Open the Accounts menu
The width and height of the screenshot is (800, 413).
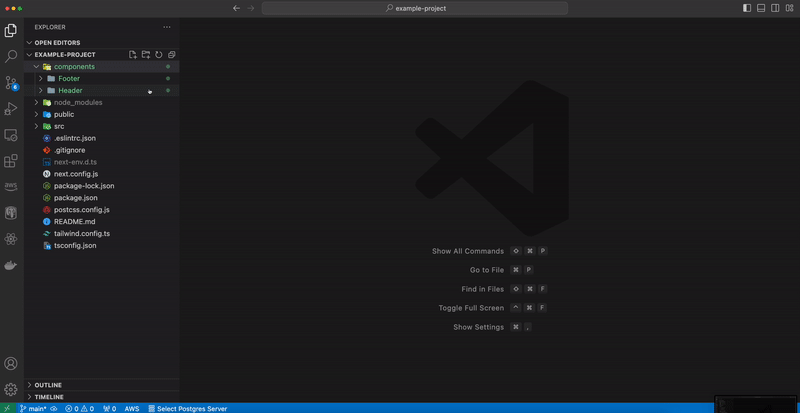click(11, 363)
